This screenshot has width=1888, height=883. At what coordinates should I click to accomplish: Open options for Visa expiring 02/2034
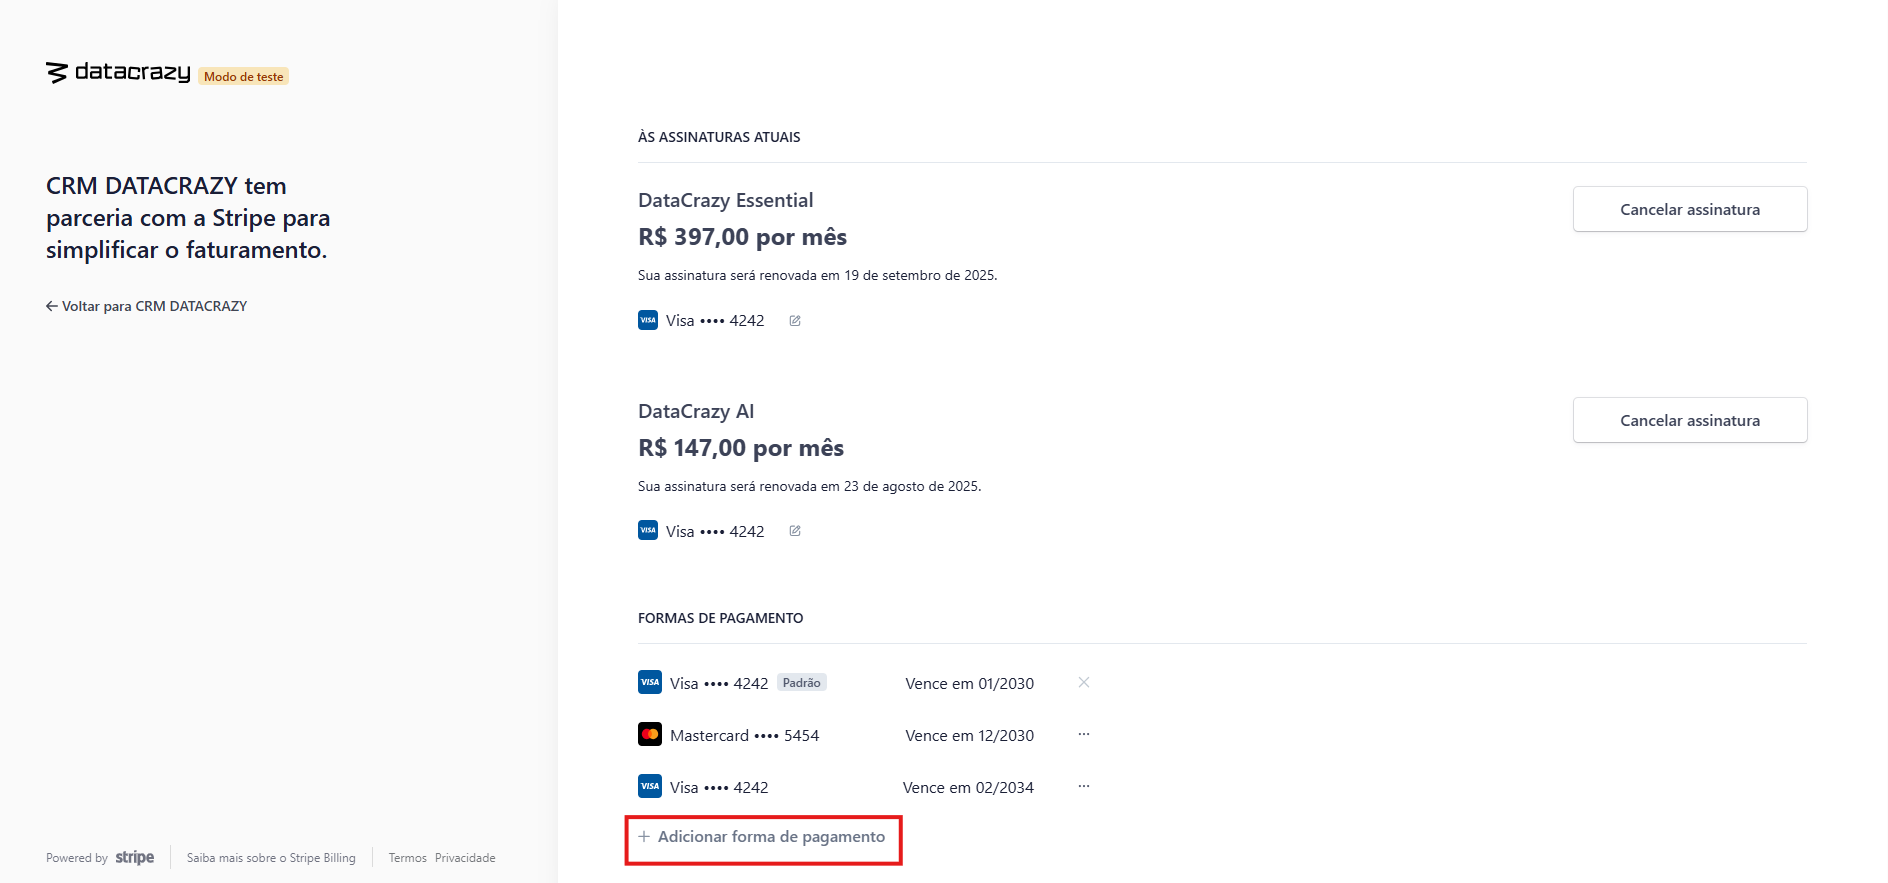pos(1084,786)
